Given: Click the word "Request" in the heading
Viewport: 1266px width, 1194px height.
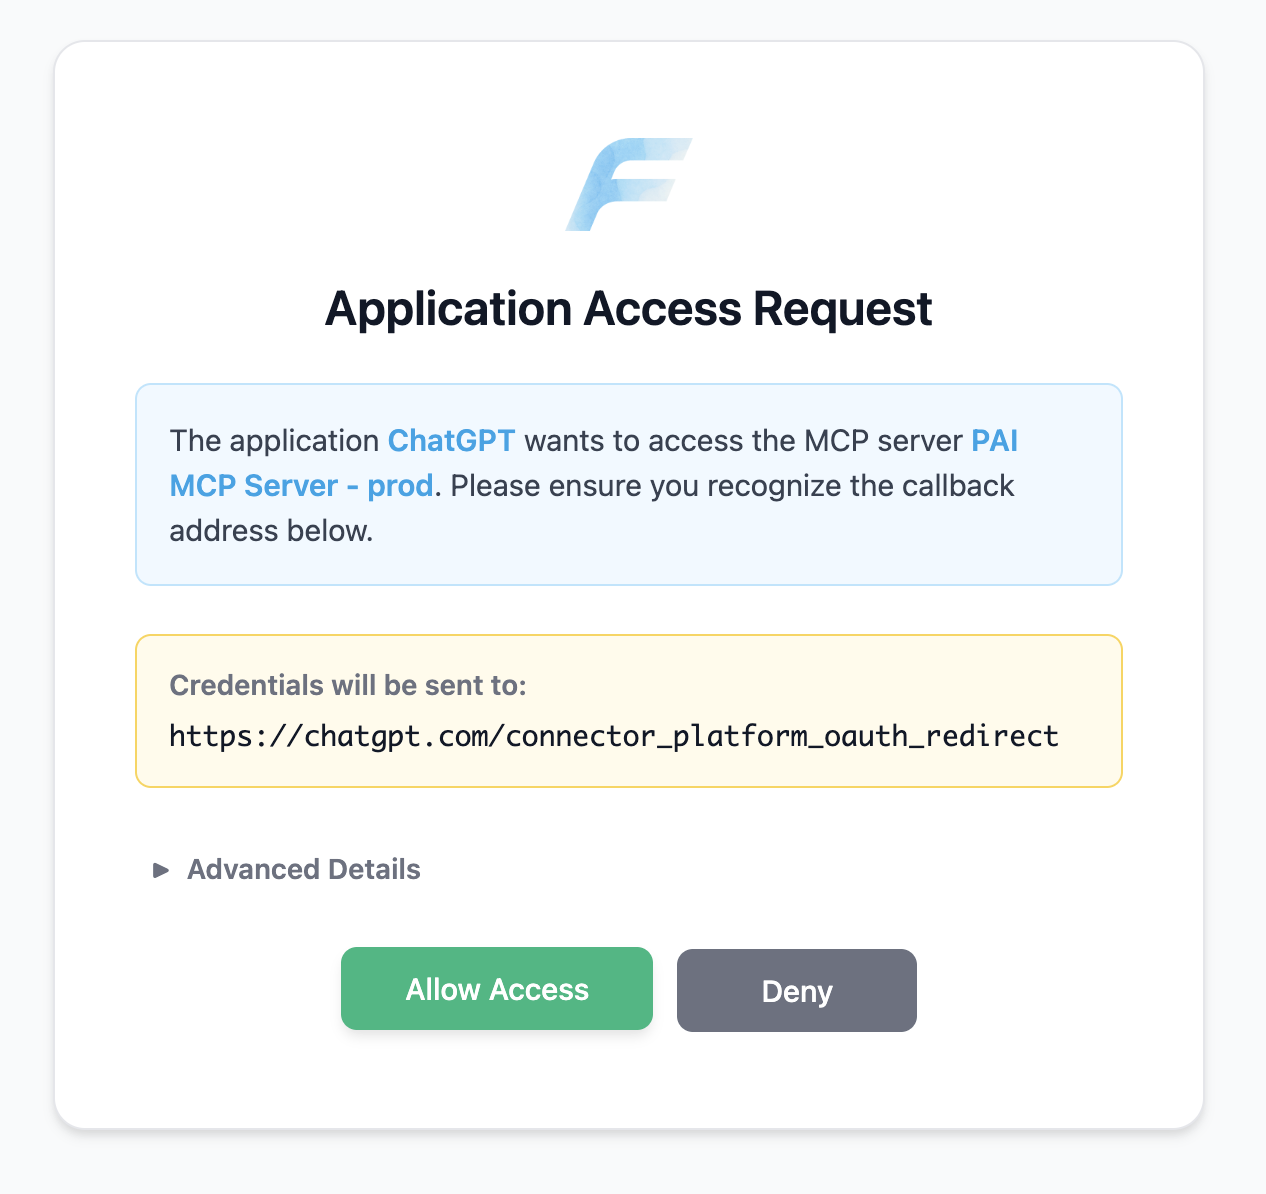Looking at the screenshot, I should (x=842, y=309).
